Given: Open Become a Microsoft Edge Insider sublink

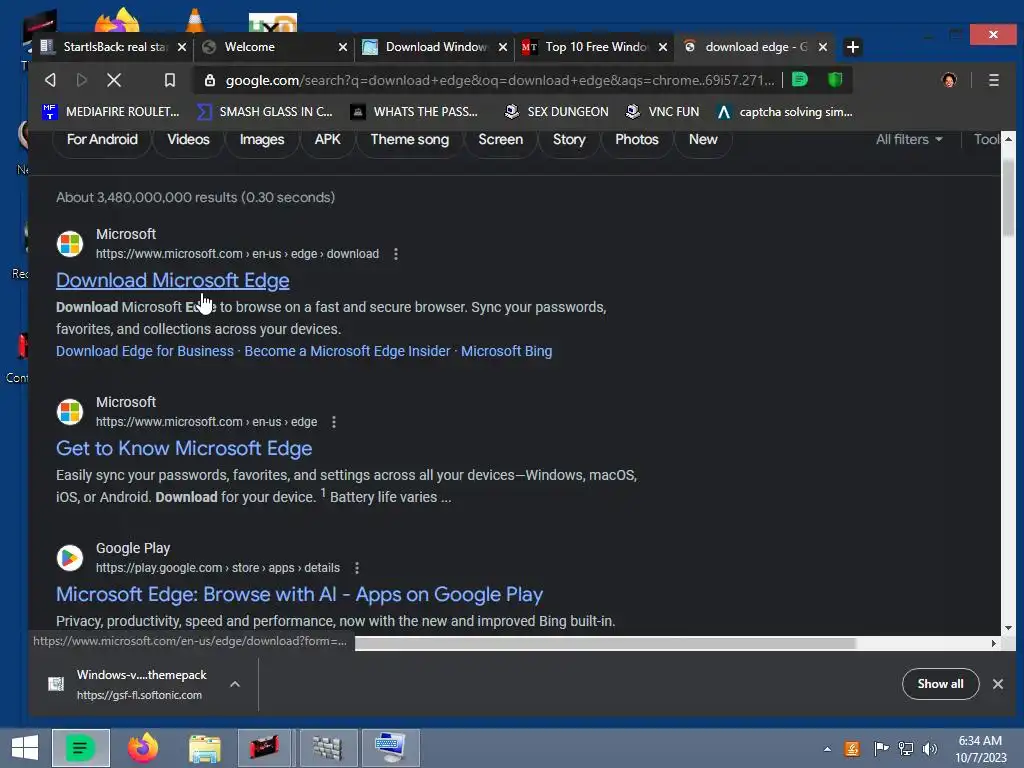Looking at the screenshot, I should pos(347,351).
